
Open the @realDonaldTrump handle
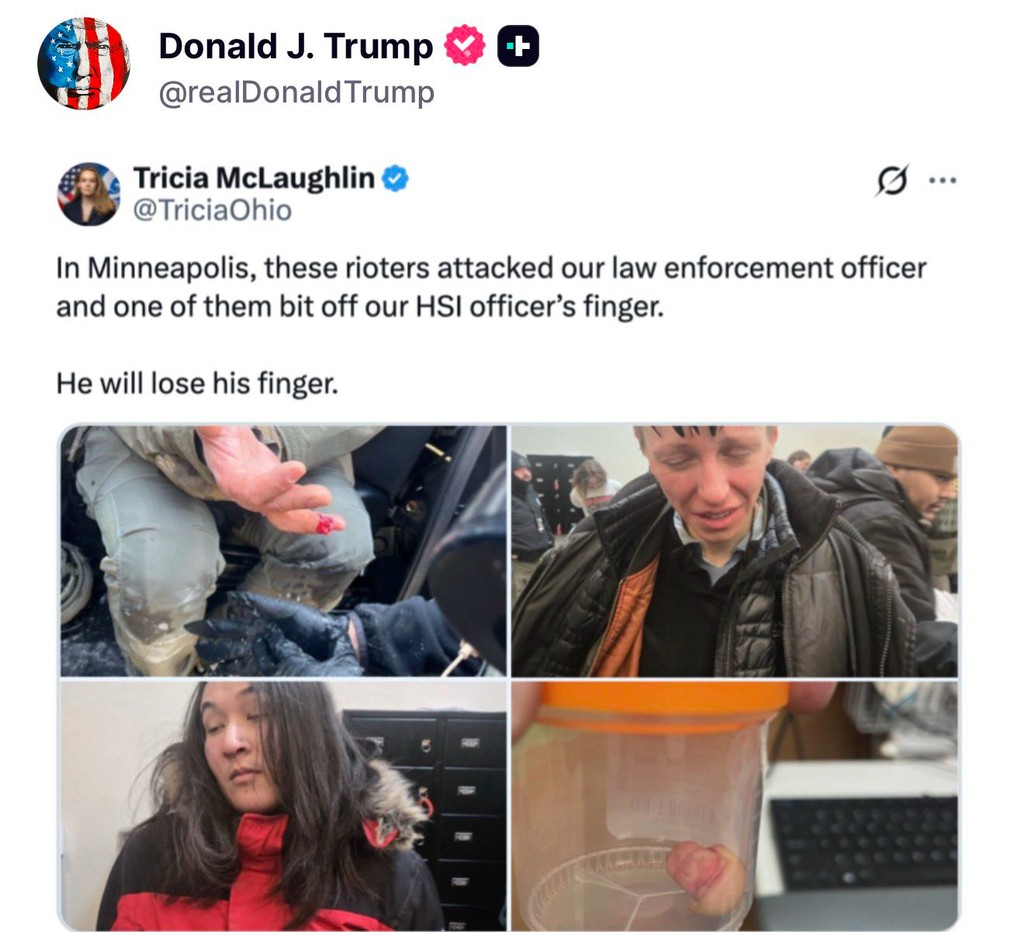click(296, 92)
